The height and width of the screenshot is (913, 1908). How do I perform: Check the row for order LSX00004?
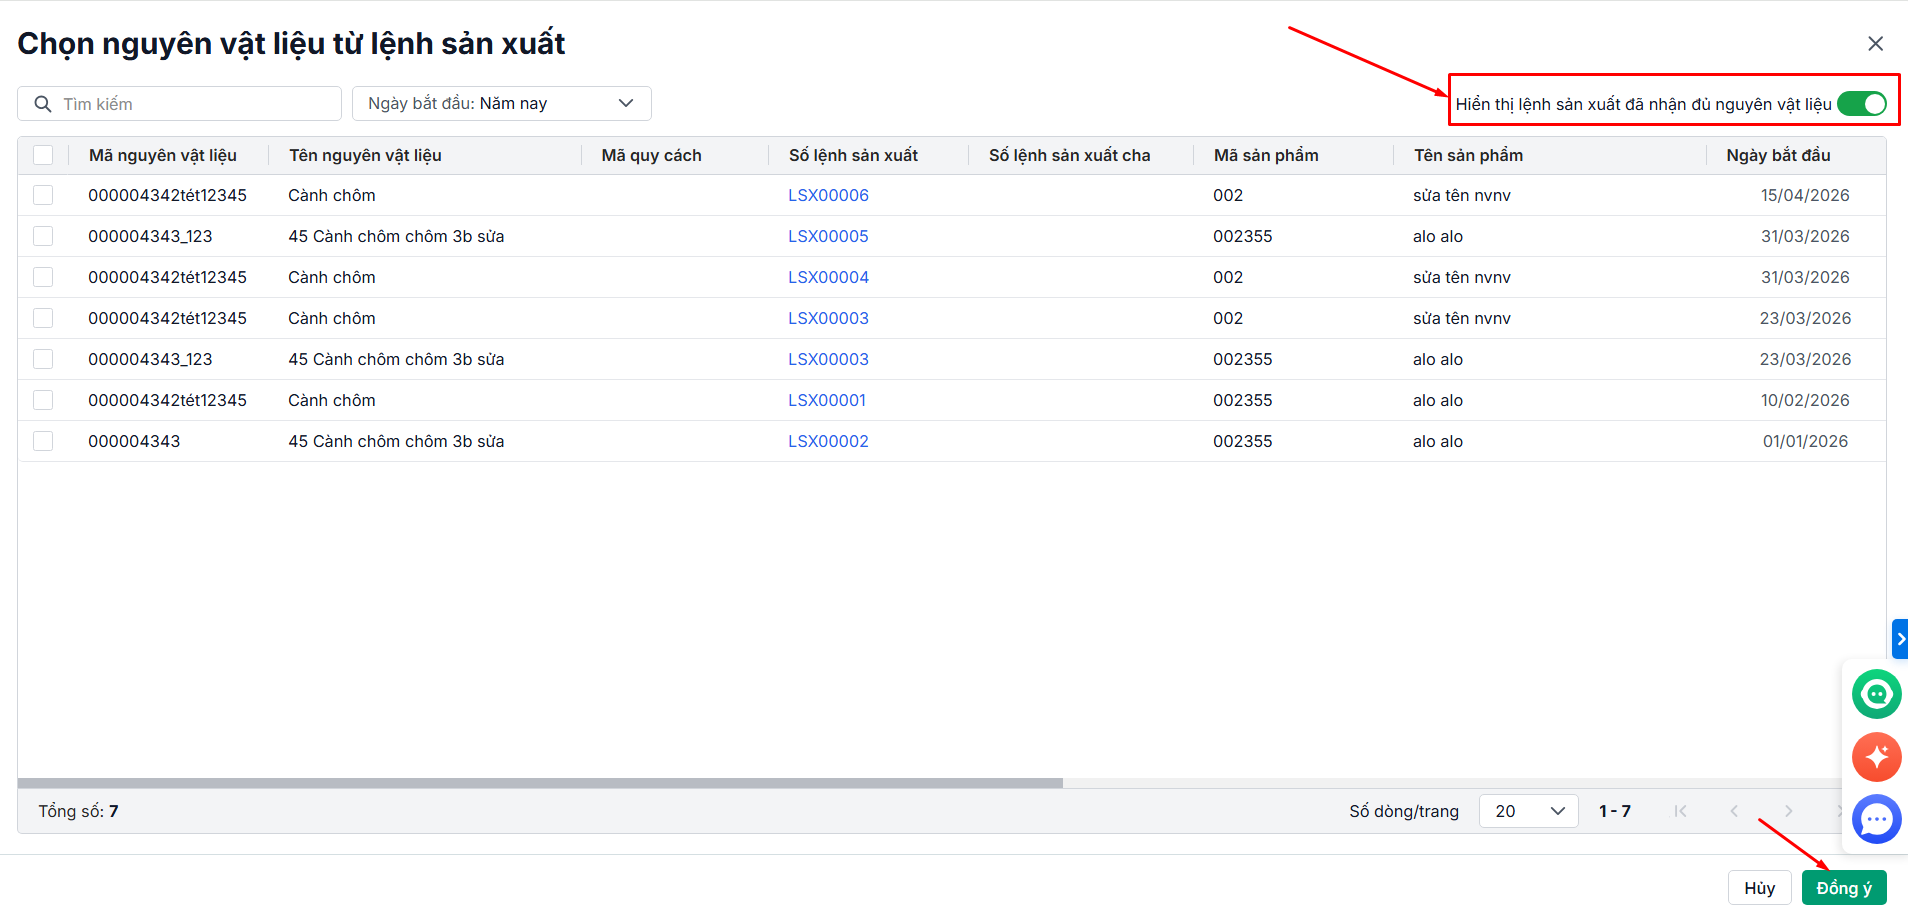pyautogui.click(x=43, y=277)
